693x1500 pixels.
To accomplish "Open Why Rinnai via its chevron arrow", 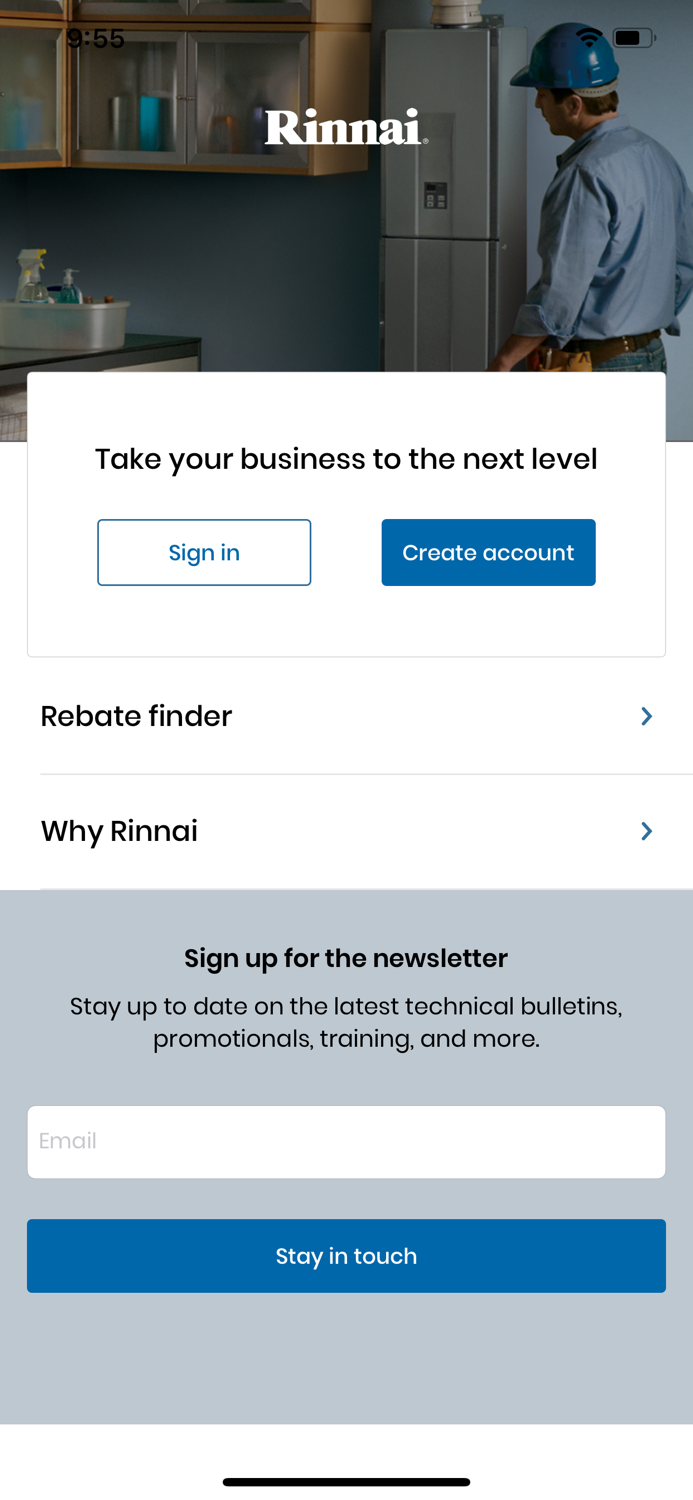I will (x=648, y=831).
